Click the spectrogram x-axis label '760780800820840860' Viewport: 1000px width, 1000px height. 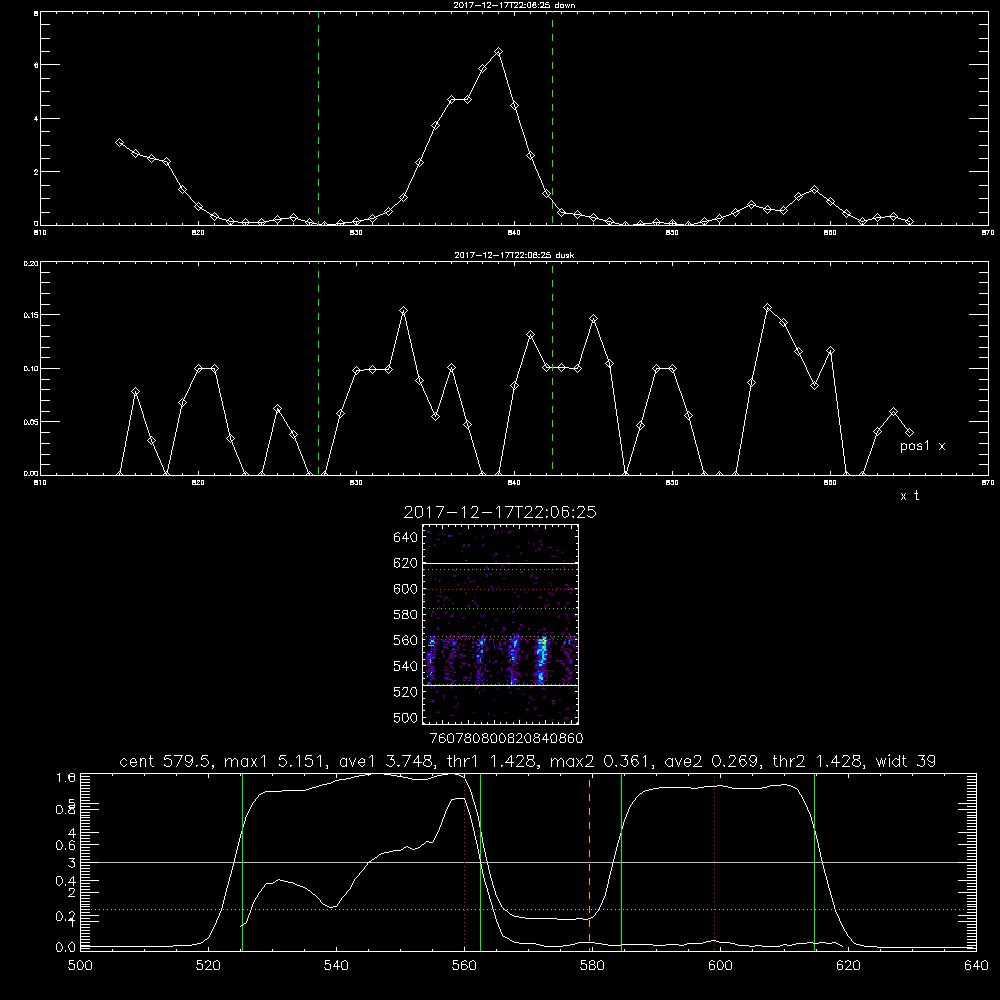tap(506, 738)
